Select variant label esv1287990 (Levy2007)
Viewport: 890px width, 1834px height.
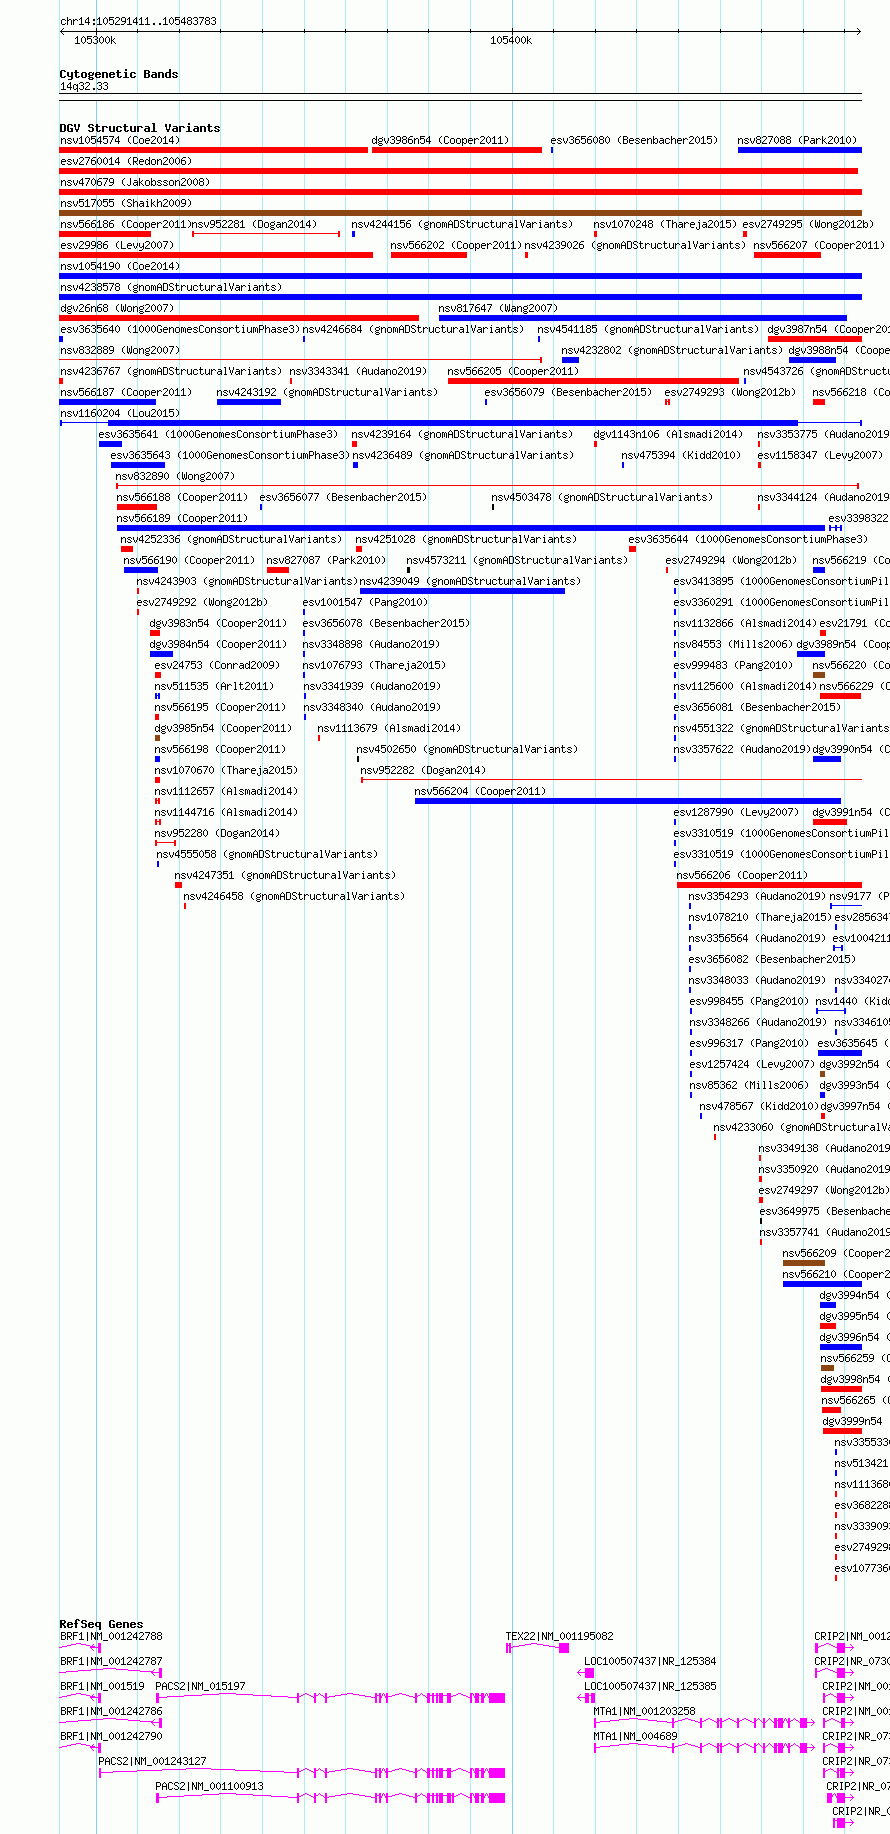click(737, 813)
